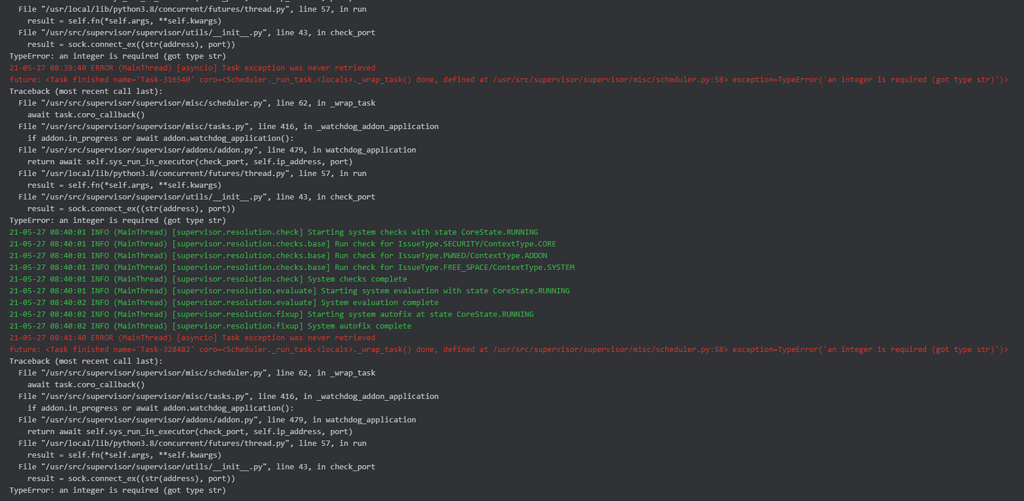This screenshot has width=1024, height=501.
Task: Click the IssueType.SECURITY check log line
Action: click(283, 244)
